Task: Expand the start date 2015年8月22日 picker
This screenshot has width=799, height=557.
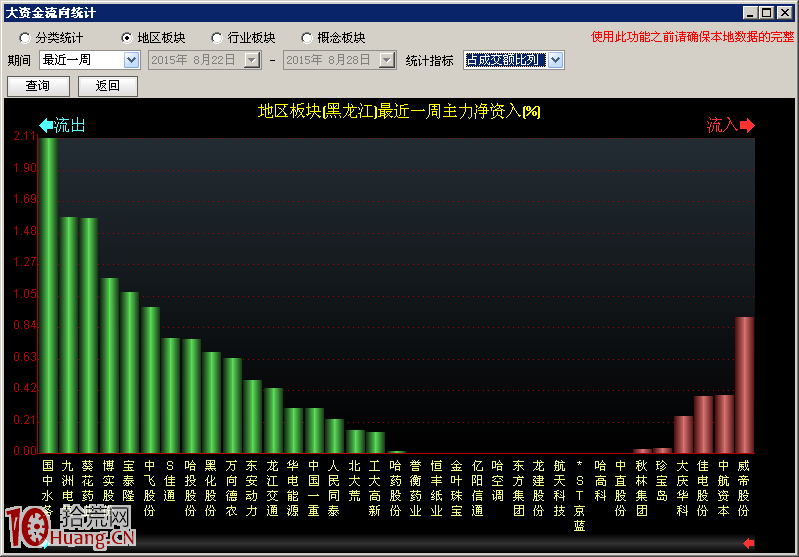Action: coord(252,60)
